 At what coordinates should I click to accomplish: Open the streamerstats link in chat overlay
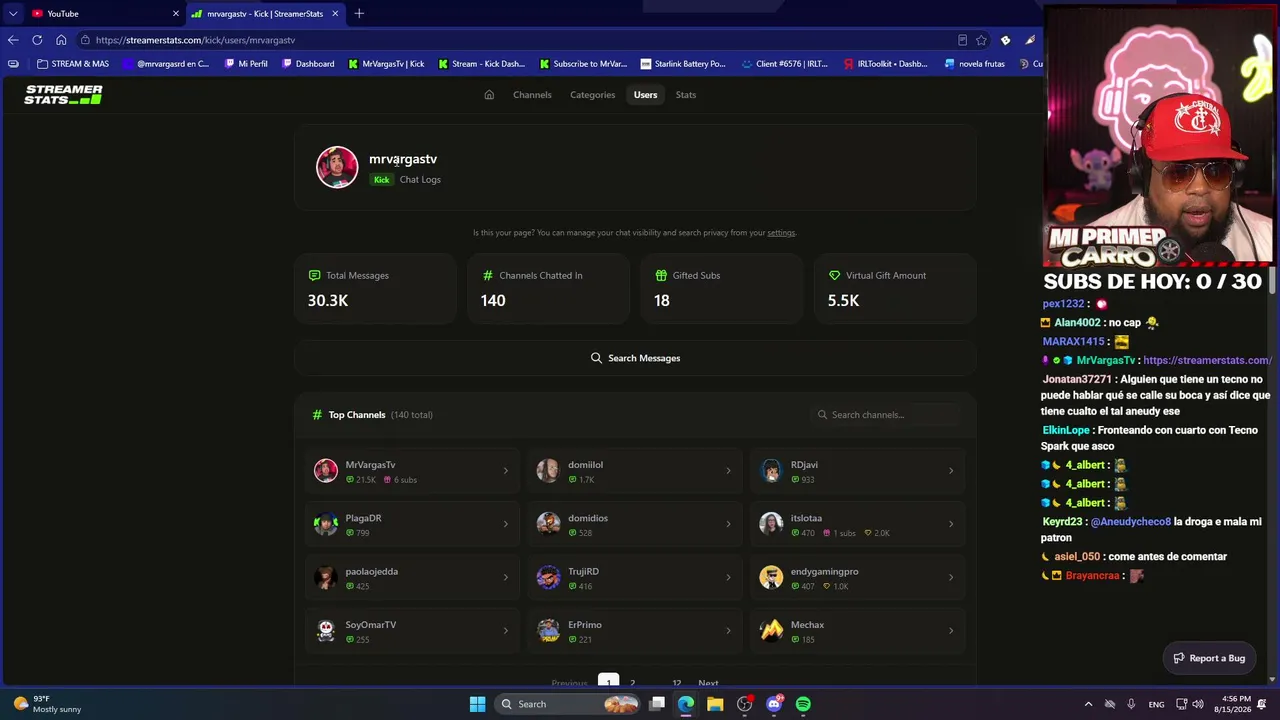coord(1207,360)
